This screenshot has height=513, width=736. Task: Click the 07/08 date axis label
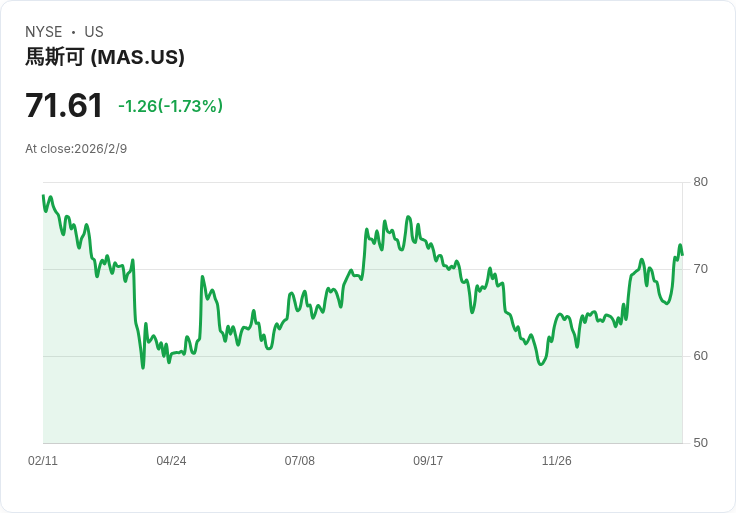tap(300, 461)
